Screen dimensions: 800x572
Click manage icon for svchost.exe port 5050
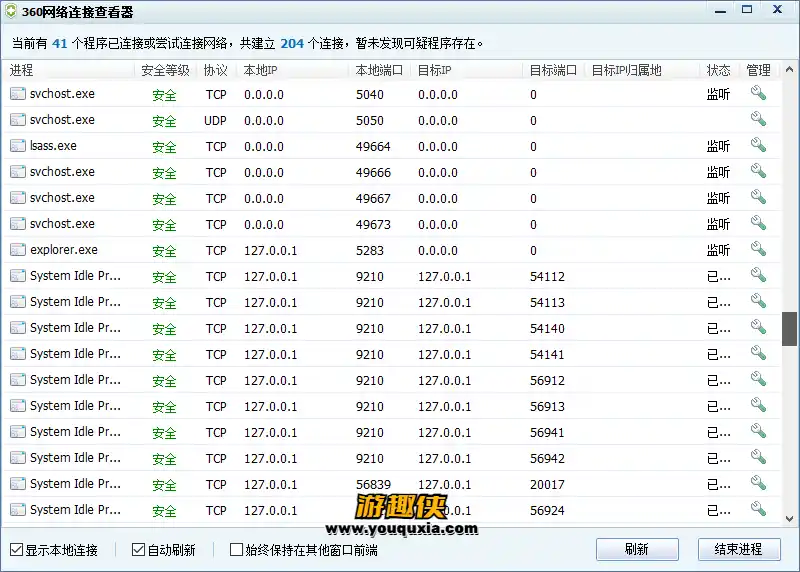pyautogui.click(x=758, y=119)
